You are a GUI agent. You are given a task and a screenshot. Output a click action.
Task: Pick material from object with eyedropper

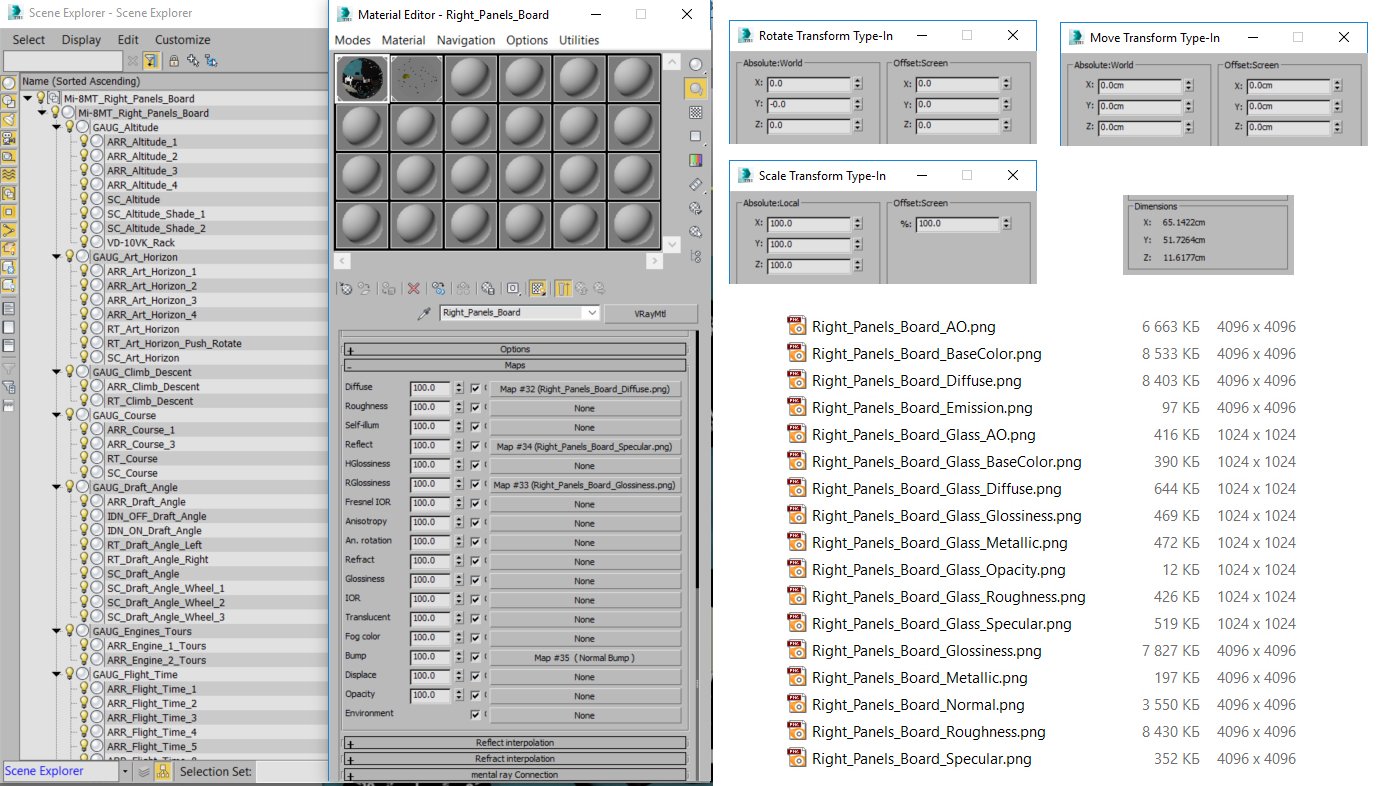pos(426,314)
